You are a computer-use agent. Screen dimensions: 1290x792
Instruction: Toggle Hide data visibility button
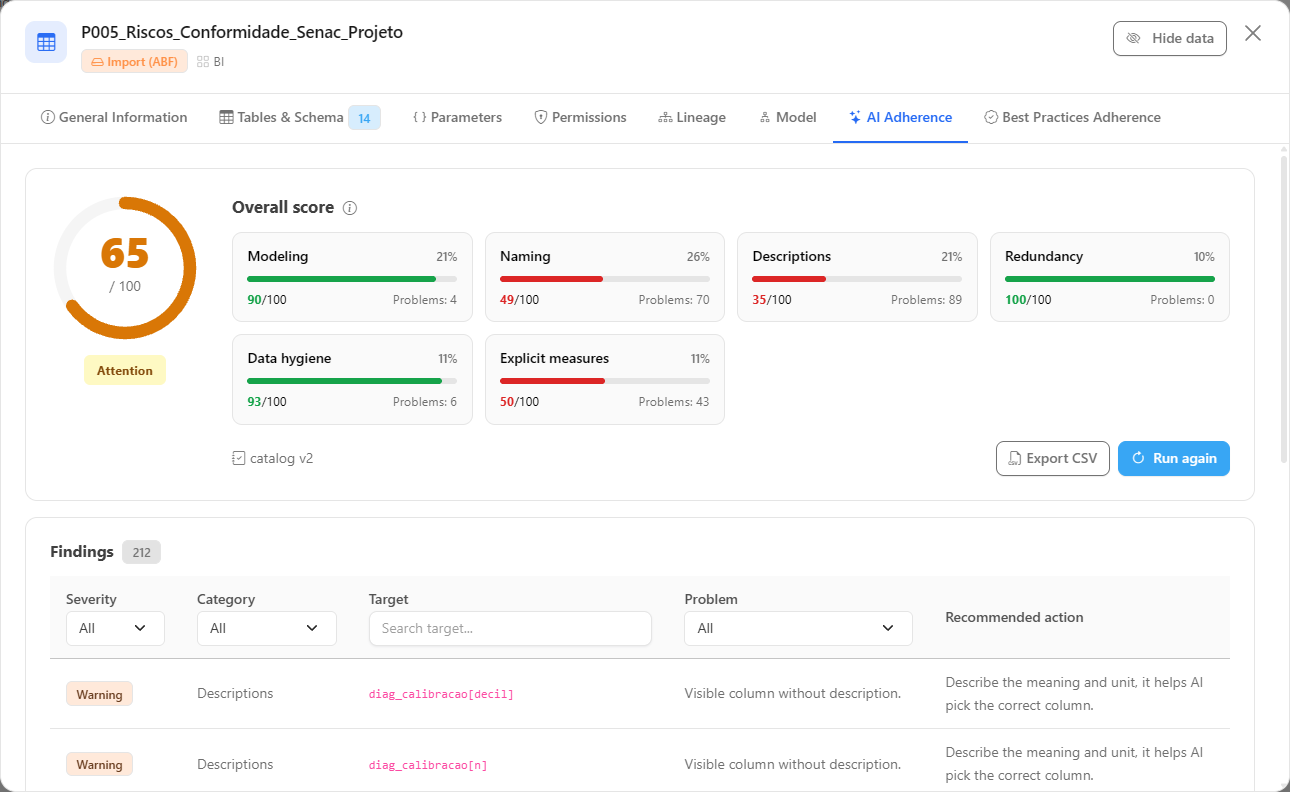(x=1170, y=38)
